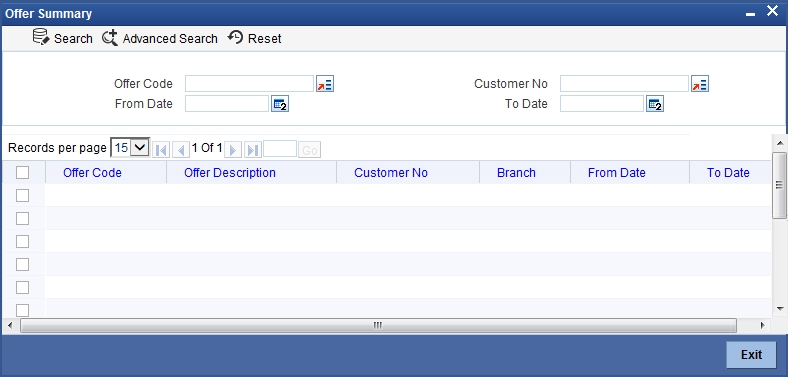Sort by Offer Description column header
The height and width of the screenshot is (377, 788).
(230, 172)
